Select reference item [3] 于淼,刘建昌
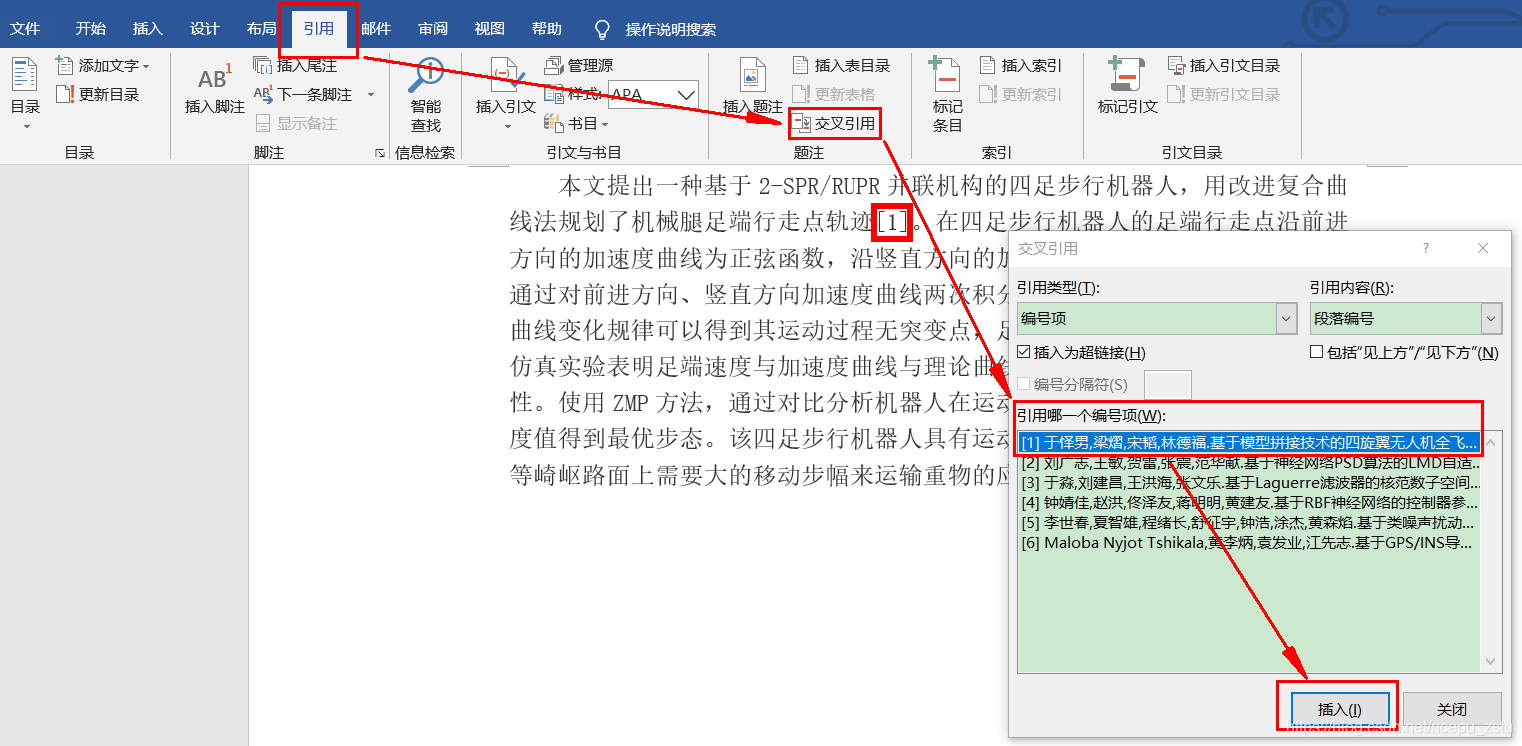 coord(1248,483)
